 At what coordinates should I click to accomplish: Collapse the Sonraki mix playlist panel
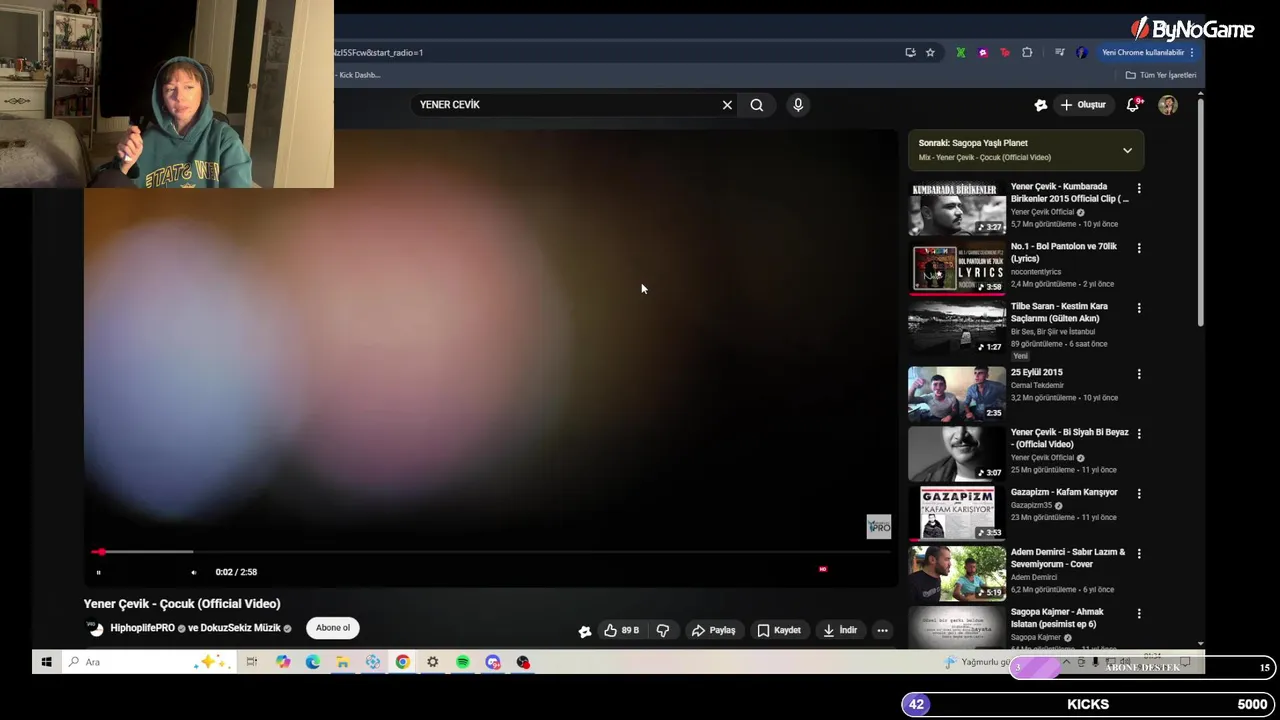pos(1127,151)
